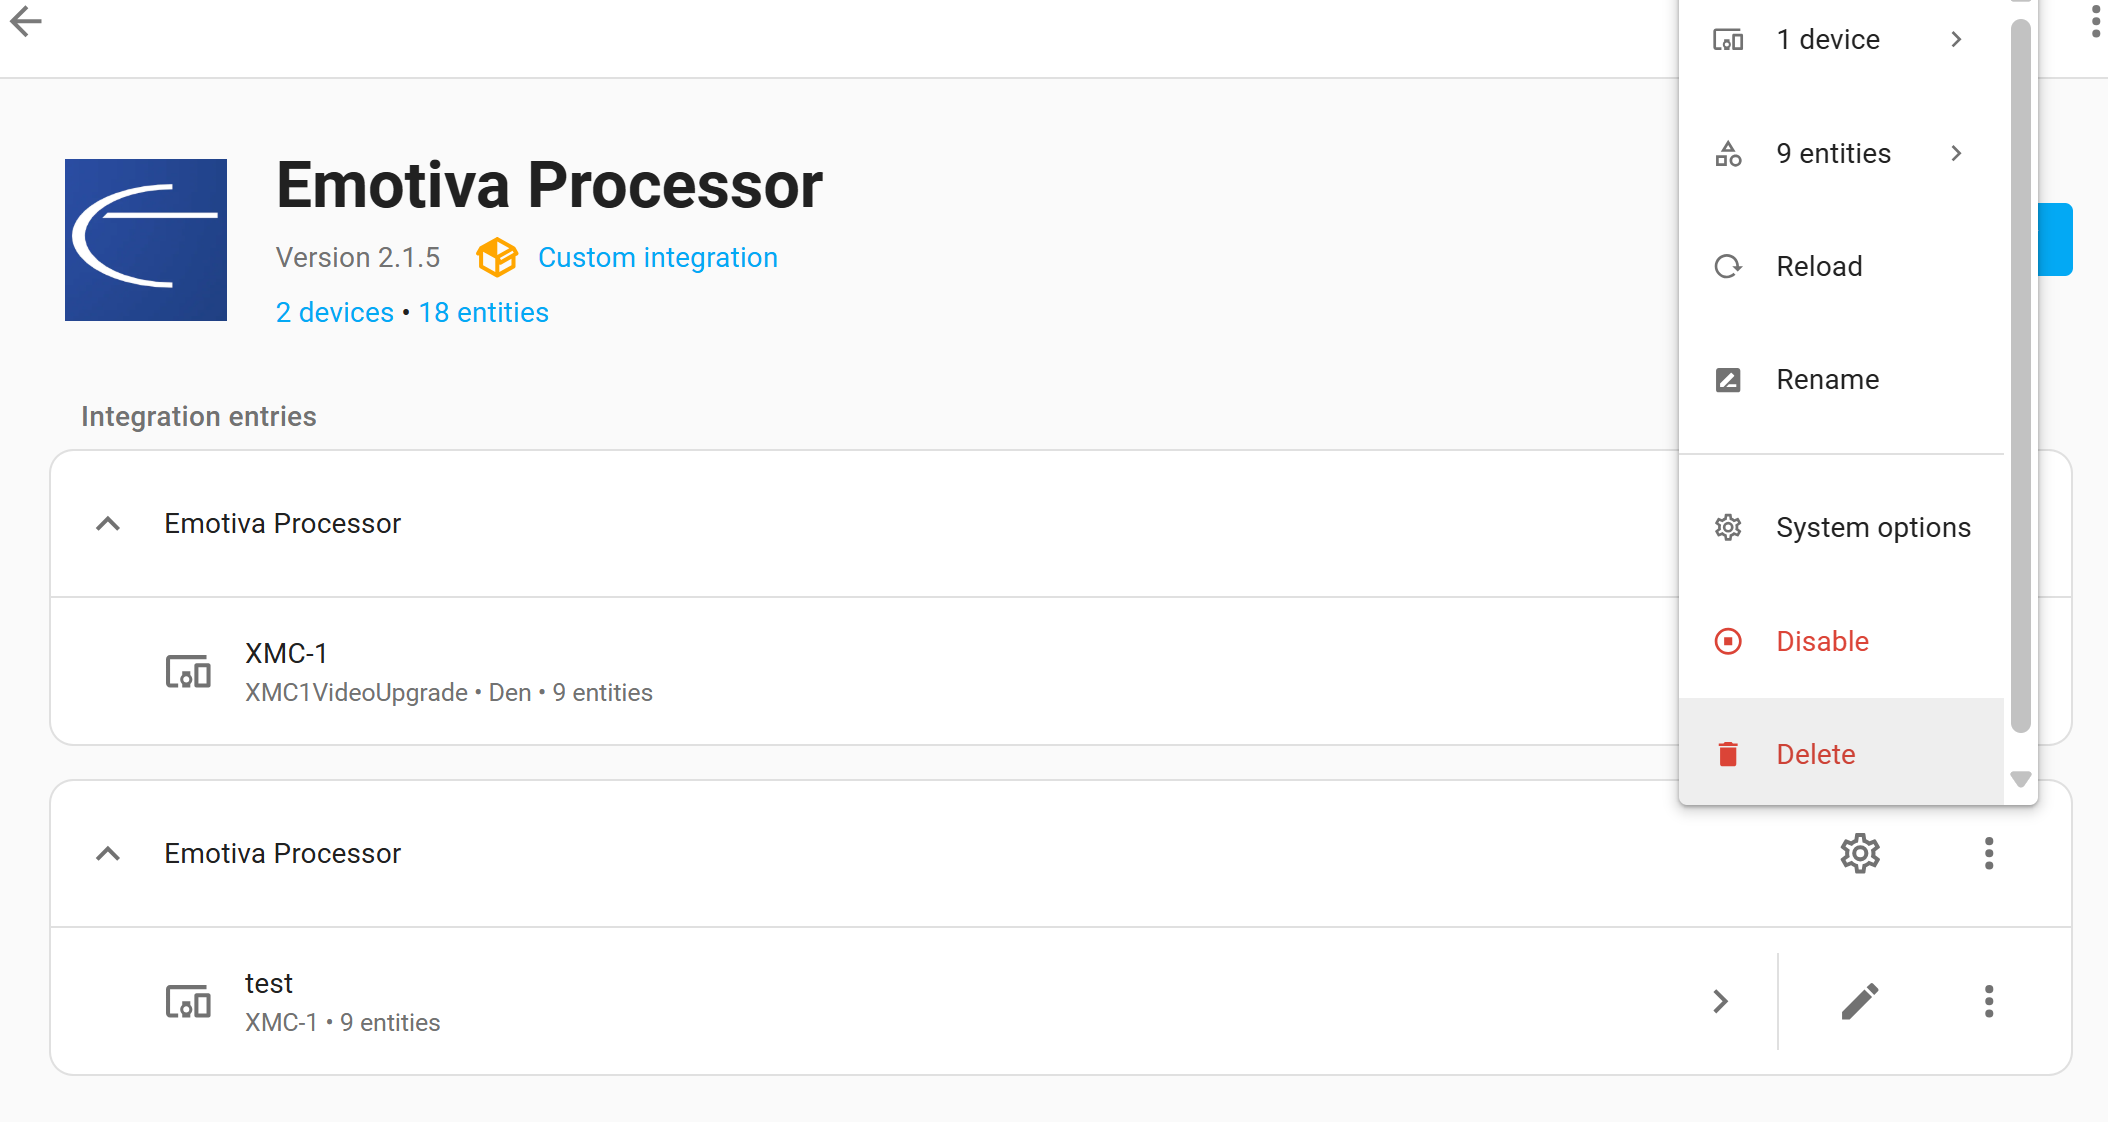Open settings gear for second Emotiva Processor entry
Screen dimensions: 2108x1122
pyautogui.click(x=1859, y=853)
